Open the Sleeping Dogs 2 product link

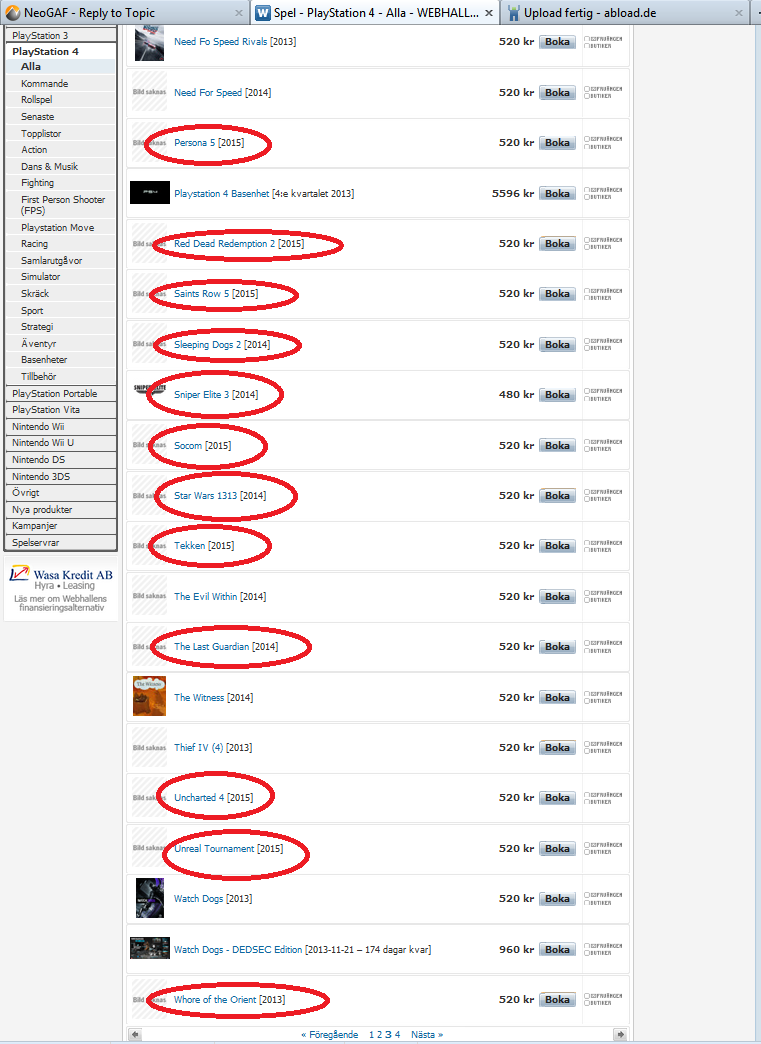pyautogui.click(x=207, y=344)
